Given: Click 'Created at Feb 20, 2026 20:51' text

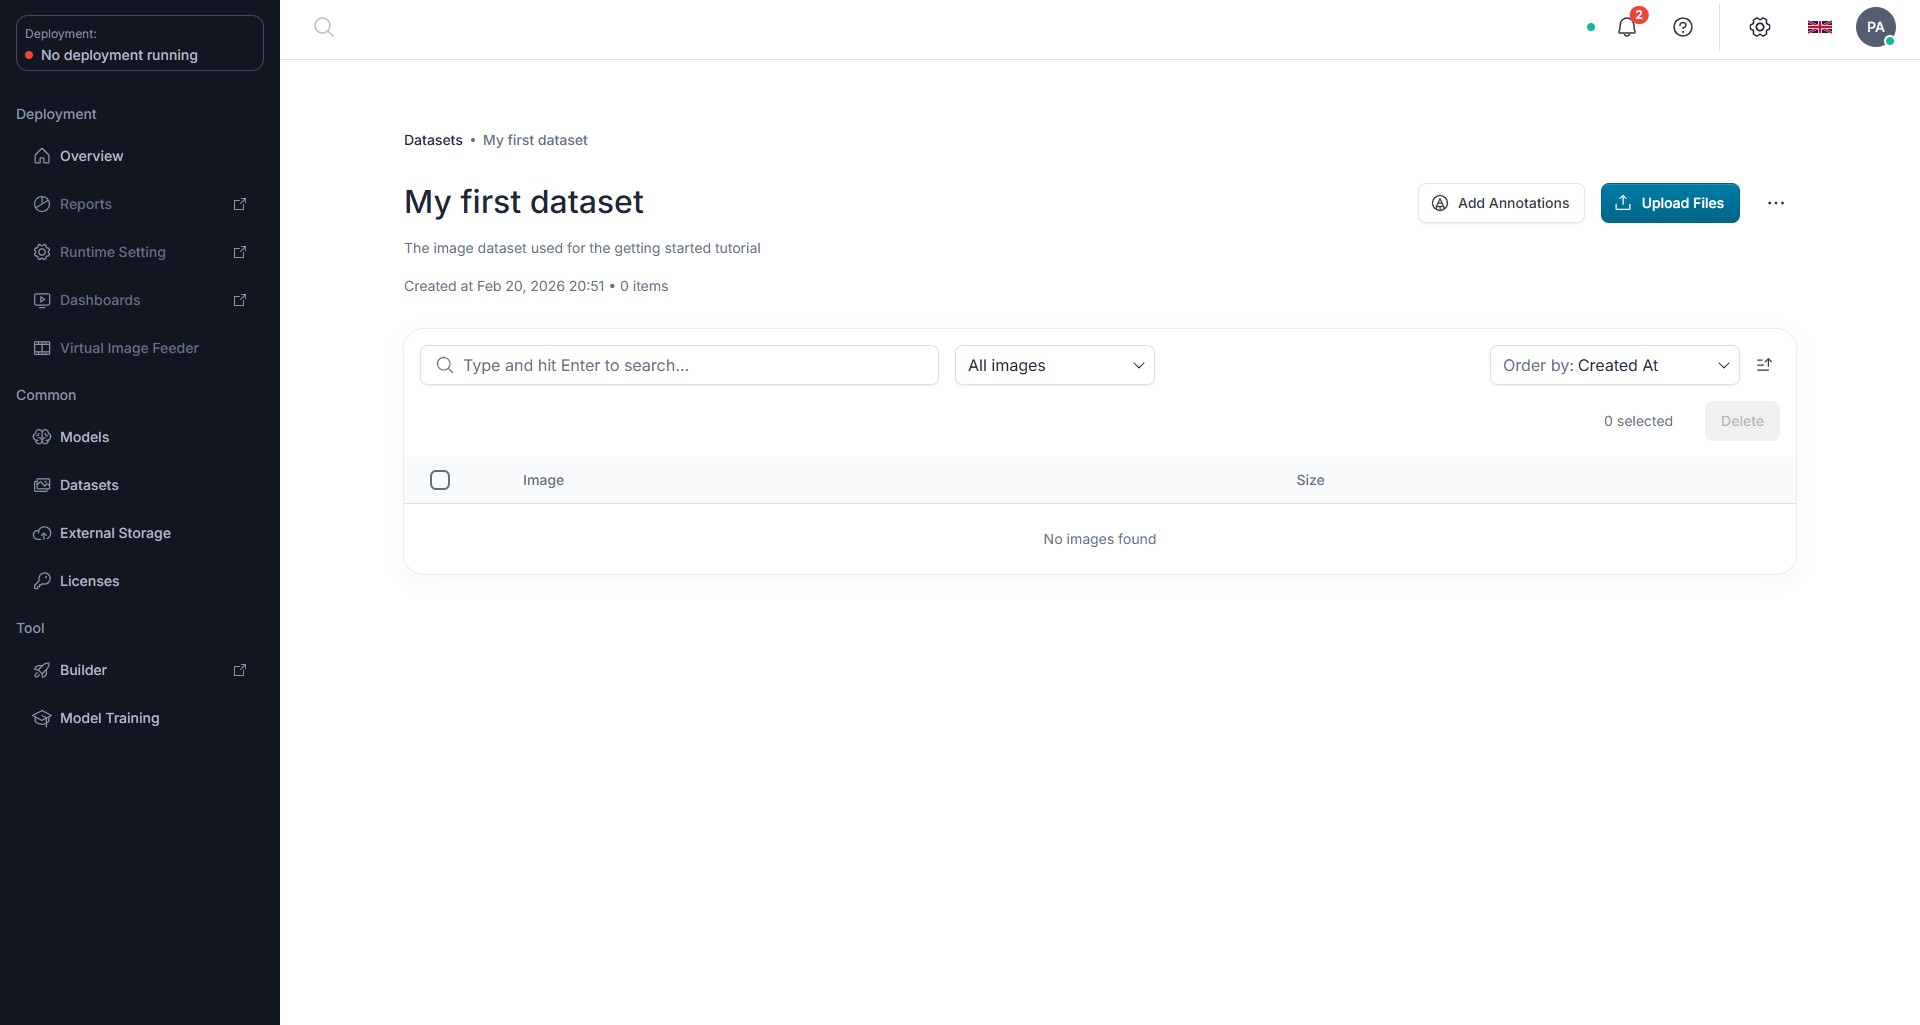Looking at the screenshot, I should tap(504, 286).
